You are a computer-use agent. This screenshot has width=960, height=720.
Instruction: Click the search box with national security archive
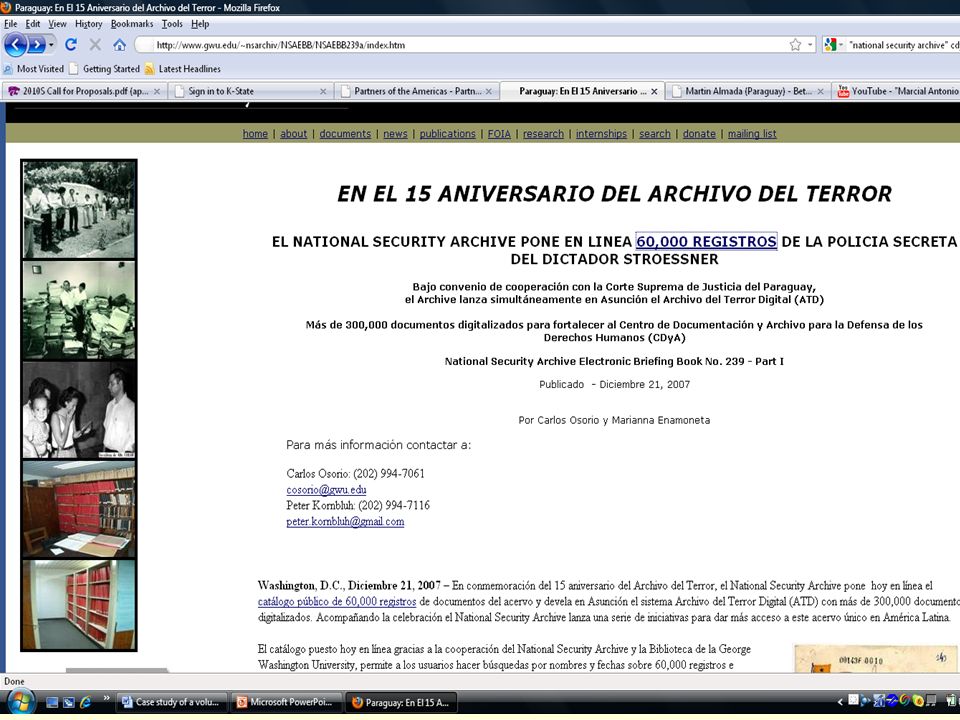(x=904, y=45)
